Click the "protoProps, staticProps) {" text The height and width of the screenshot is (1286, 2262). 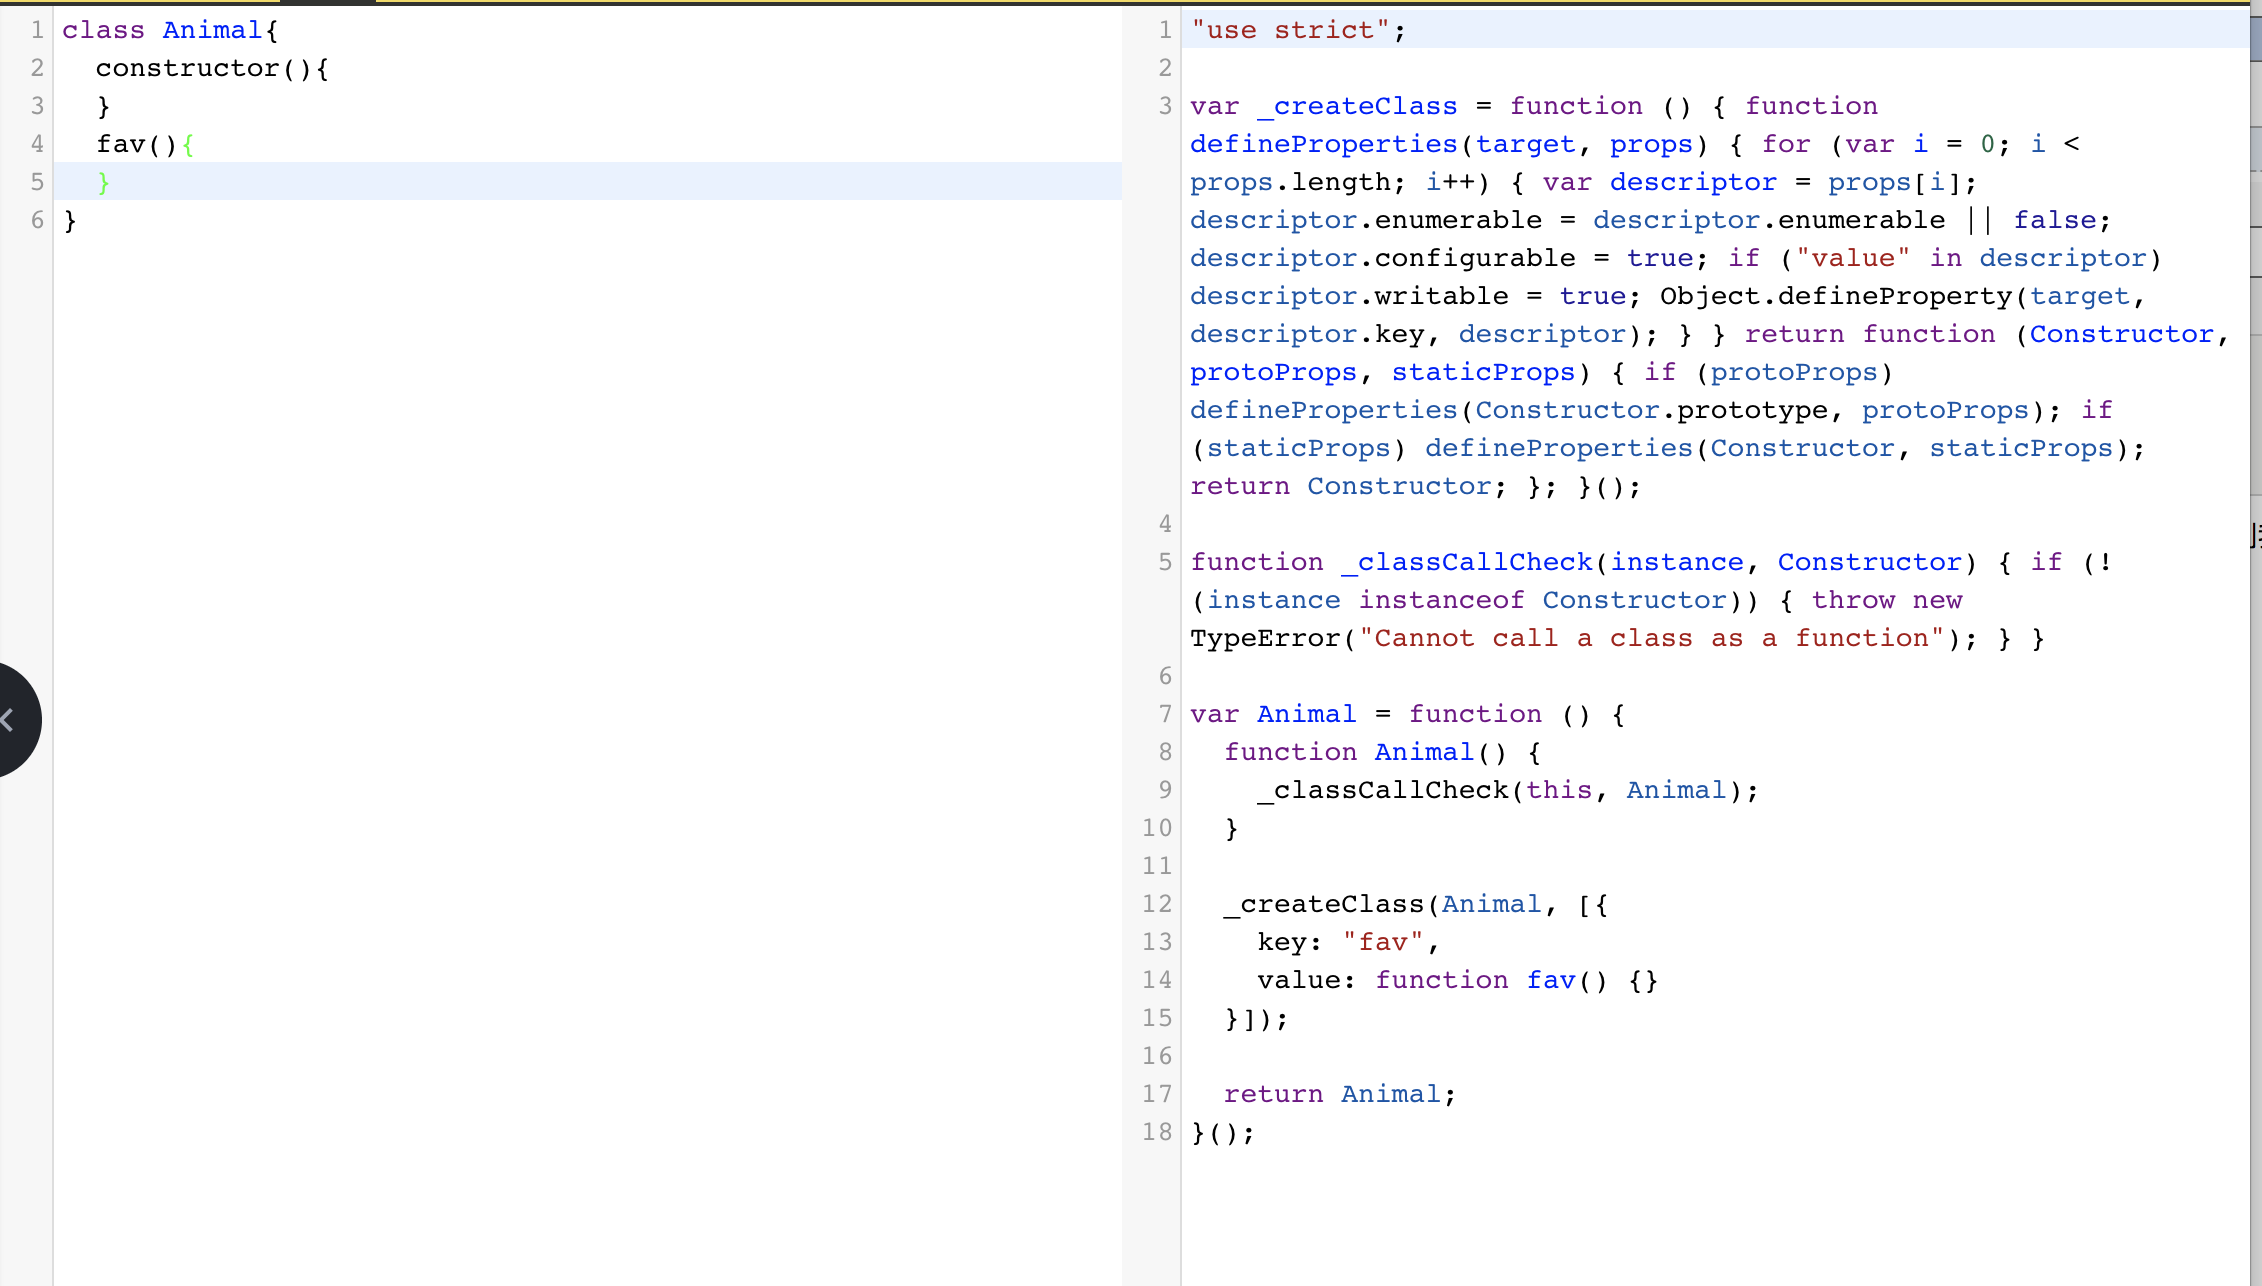coord(1407,372)
